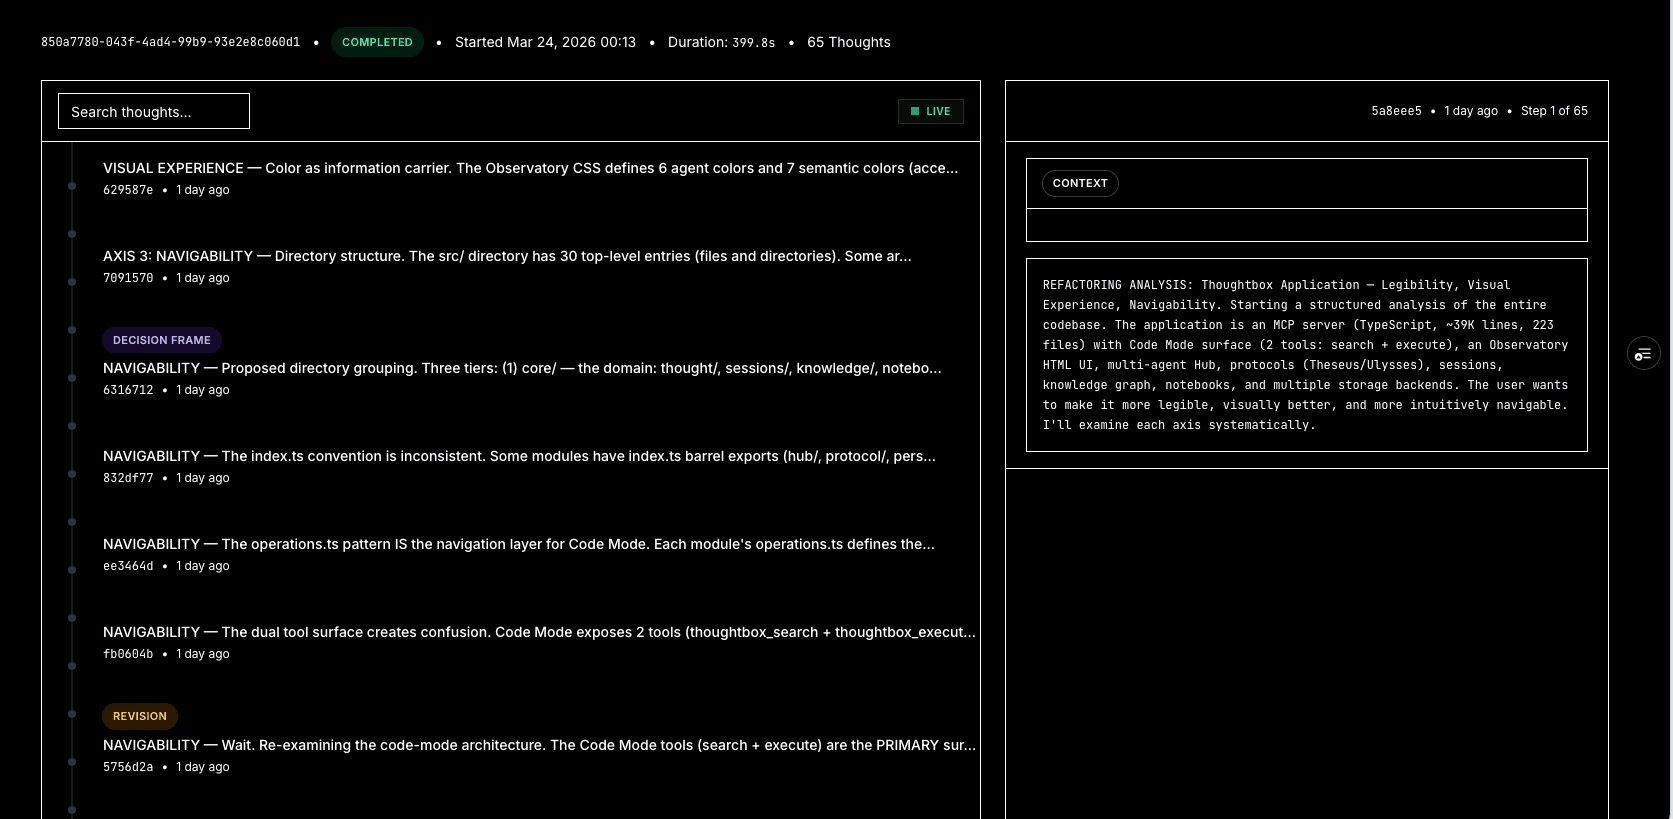The image size is (1673, 819).
Task: Click timeline dot beside VISUAL EXPERIENCE thought
Action: click(72, 186)
